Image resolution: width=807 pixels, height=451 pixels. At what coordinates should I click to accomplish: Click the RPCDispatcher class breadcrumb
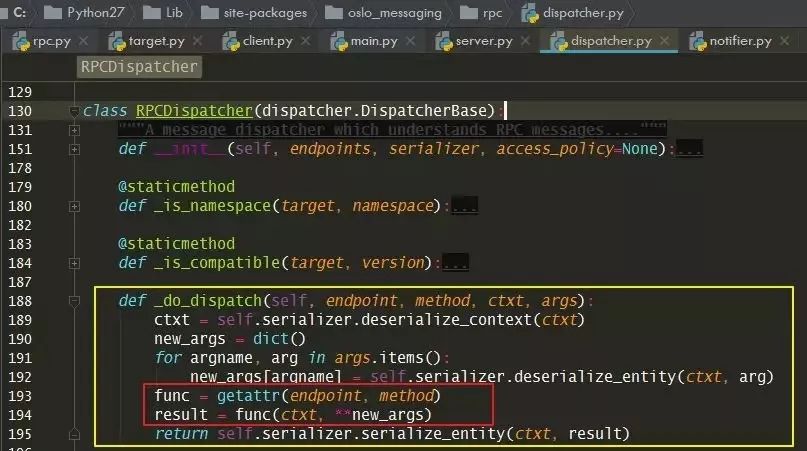[x=139, y=67]
